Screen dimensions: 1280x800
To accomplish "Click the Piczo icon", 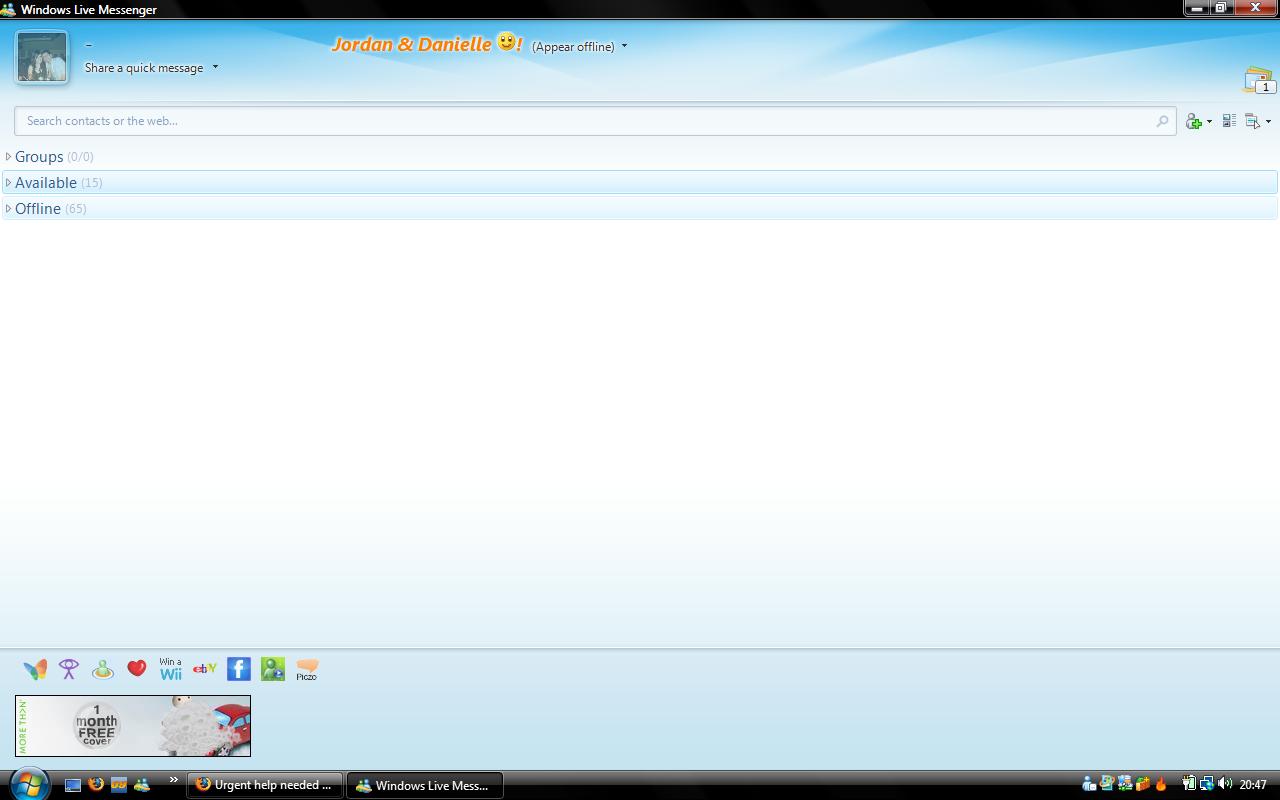I will [307, 669].
